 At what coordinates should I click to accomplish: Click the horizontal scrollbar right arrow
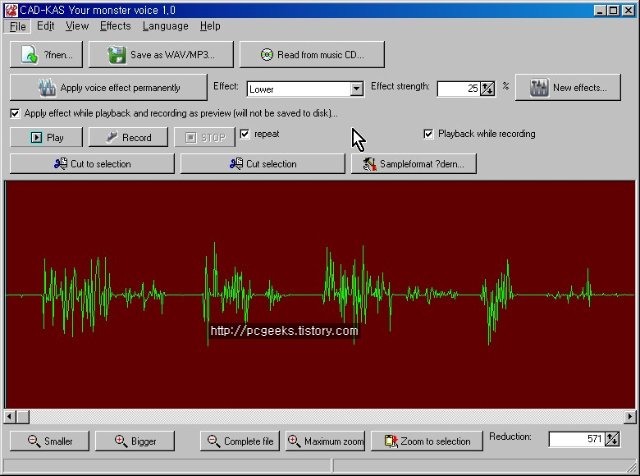[630, 417]
